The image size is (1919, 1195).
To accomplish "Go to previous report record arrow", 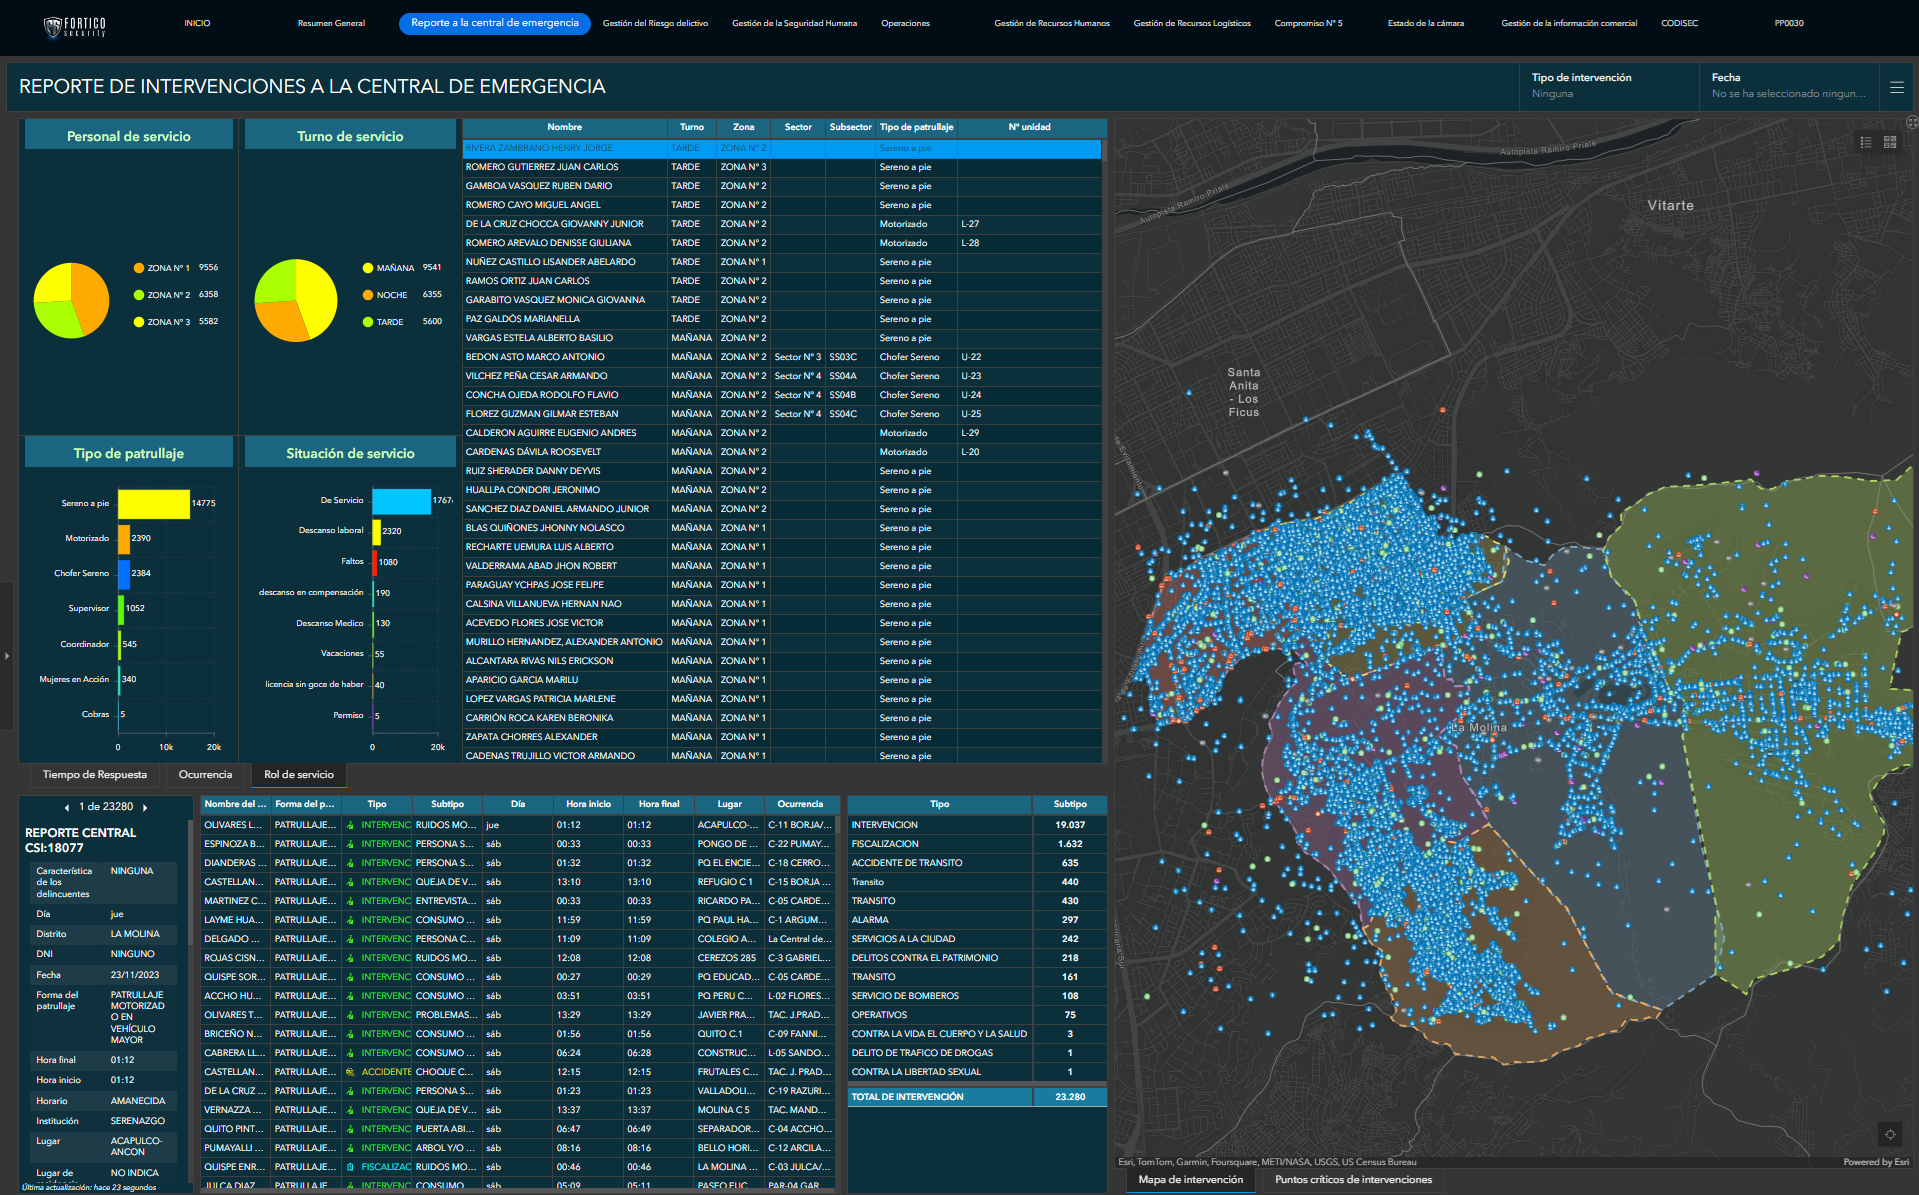I will (x=67, y=807).
